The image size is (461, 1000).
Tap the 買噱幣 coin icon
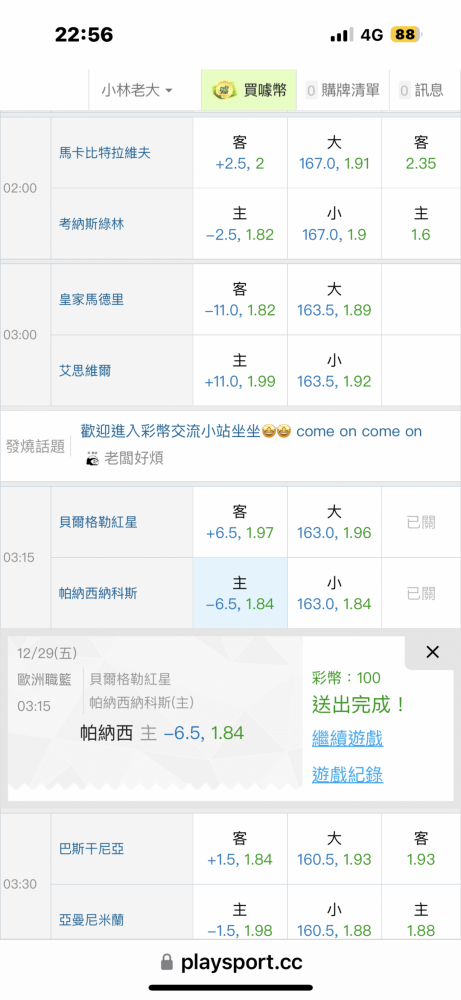223,90
